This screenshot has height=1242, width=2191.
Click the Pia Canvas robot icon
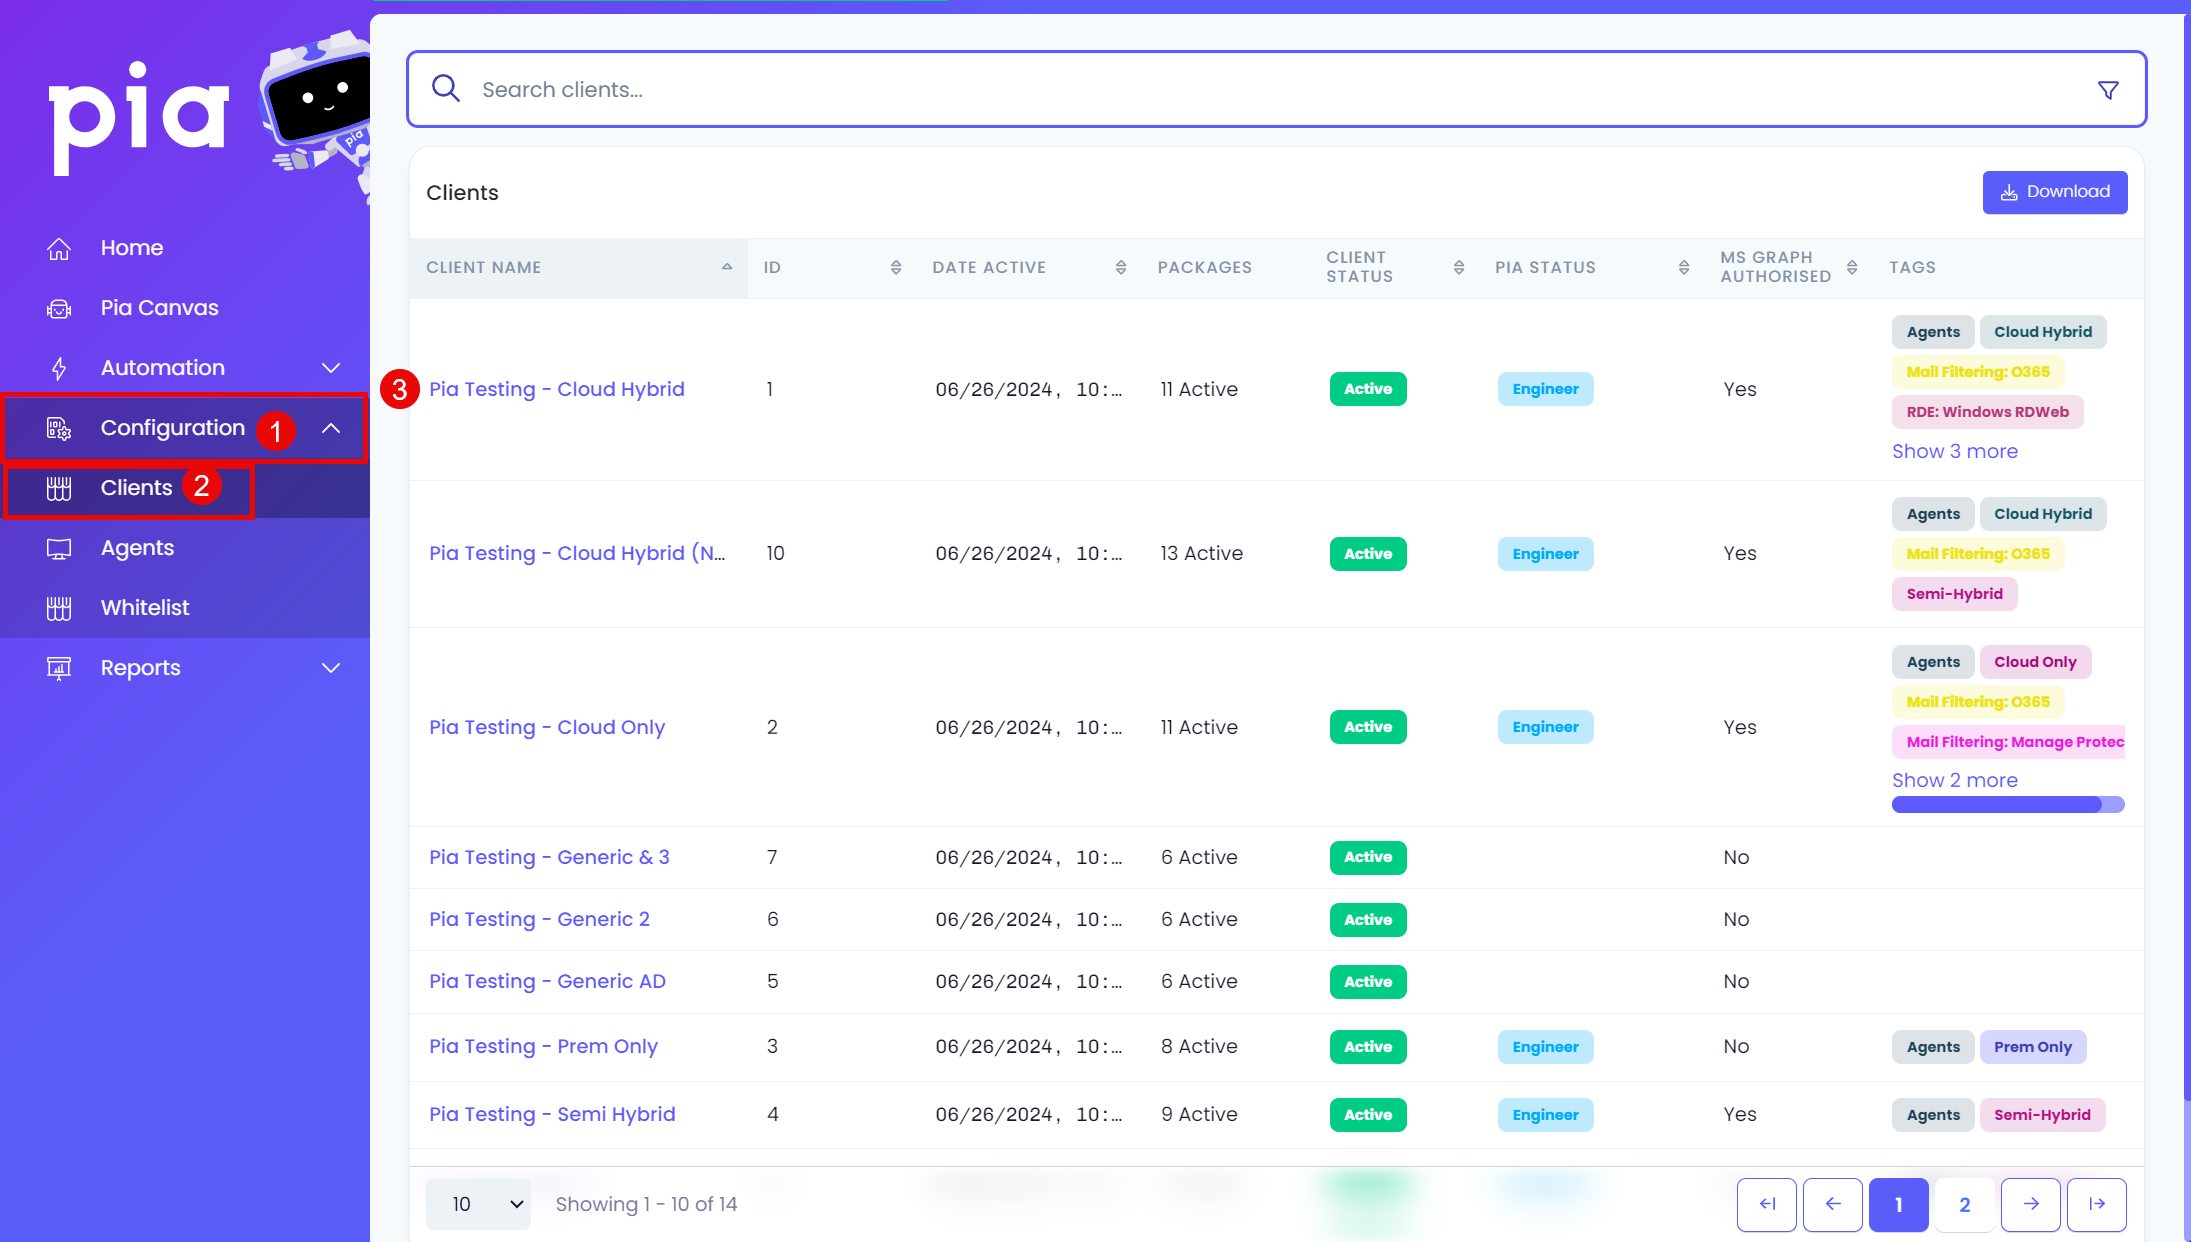pyautogui.click(x=59, y=308)
